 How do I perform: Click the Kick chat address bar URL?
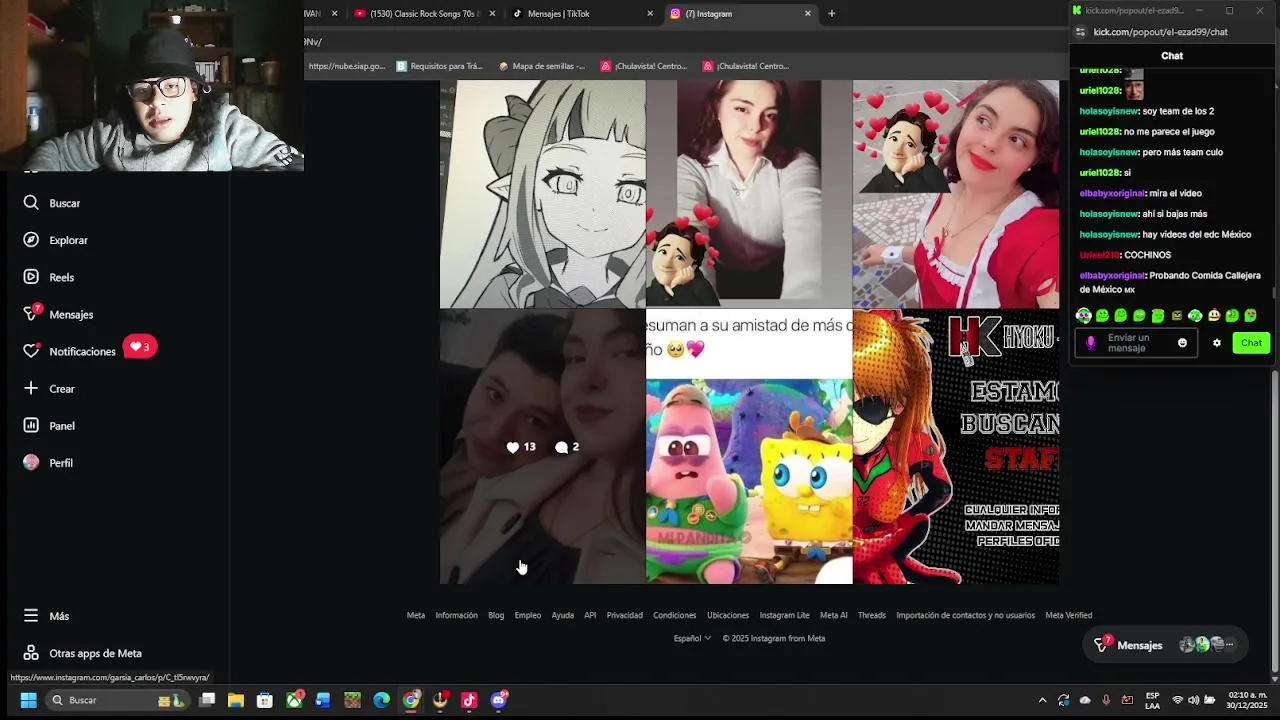1160,32
